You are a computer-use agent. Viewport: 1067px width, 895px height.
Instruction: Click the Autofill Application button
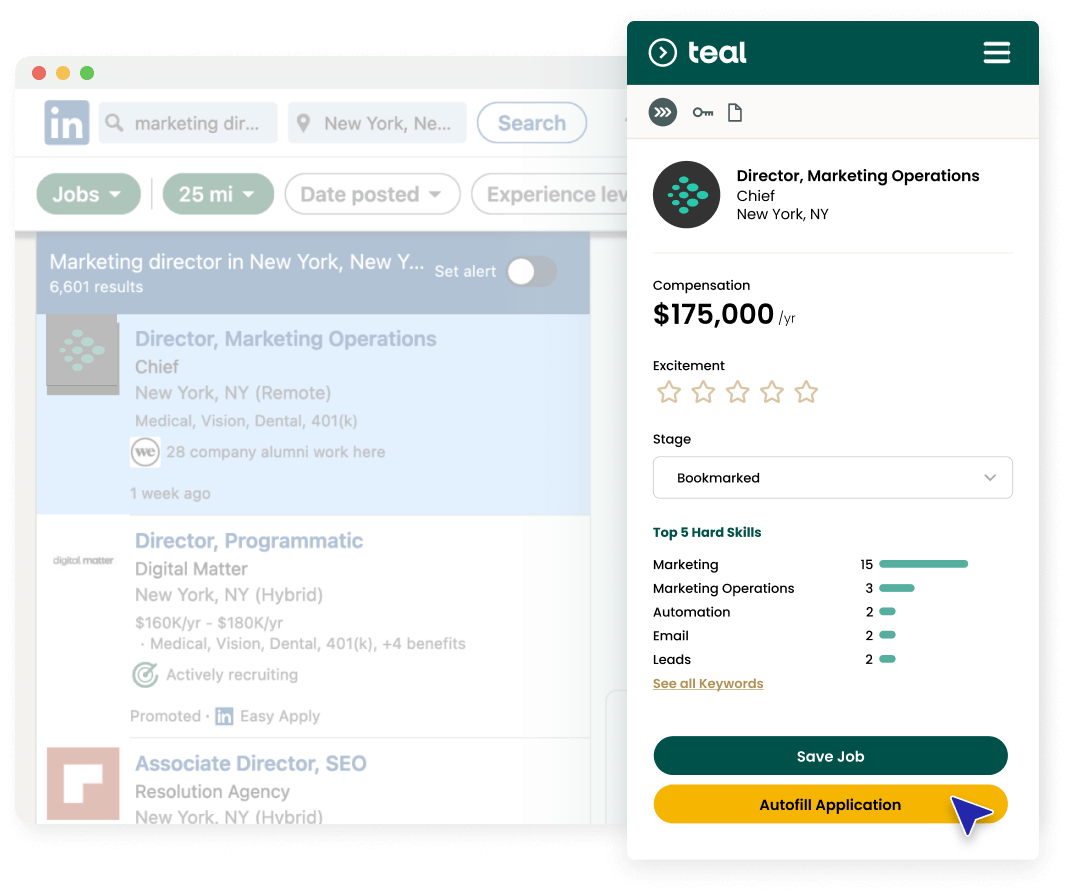(830, 804)
